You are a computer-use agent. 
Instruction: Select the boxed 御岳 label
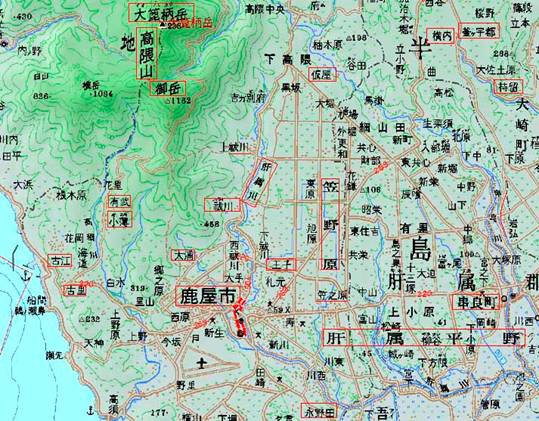click(168, 88)
